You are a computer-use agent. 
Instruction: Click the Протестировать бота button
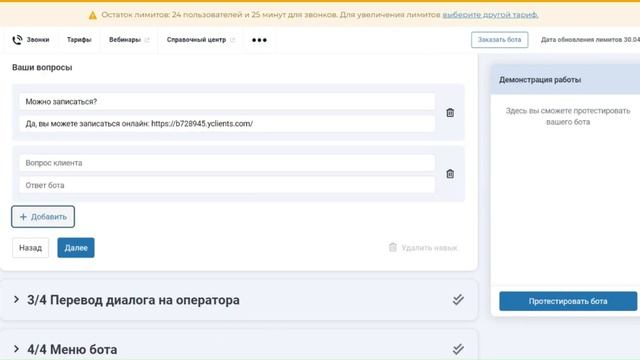pos(568,301)
